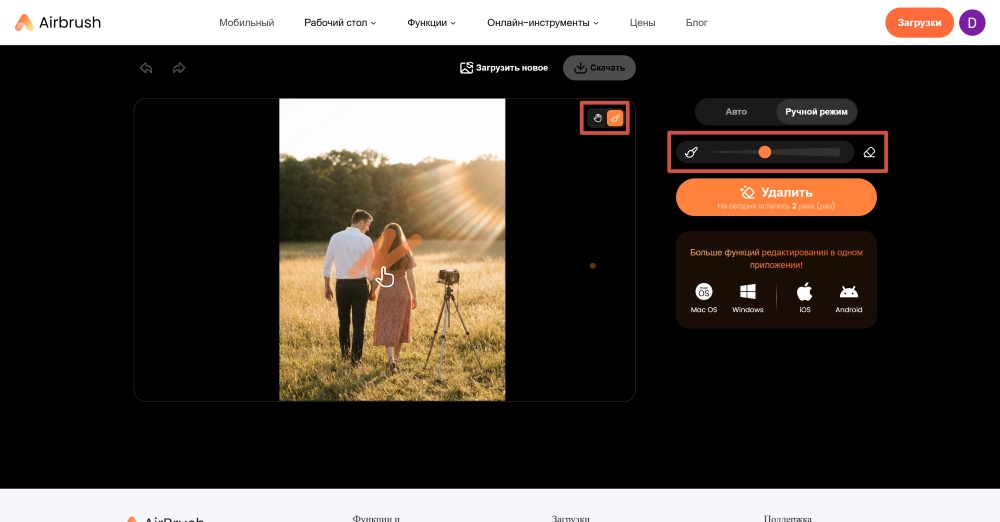Select the eraser tool
Image resolution: width=1000 pixels, height=522 pixels.
(x=869, y=152)
